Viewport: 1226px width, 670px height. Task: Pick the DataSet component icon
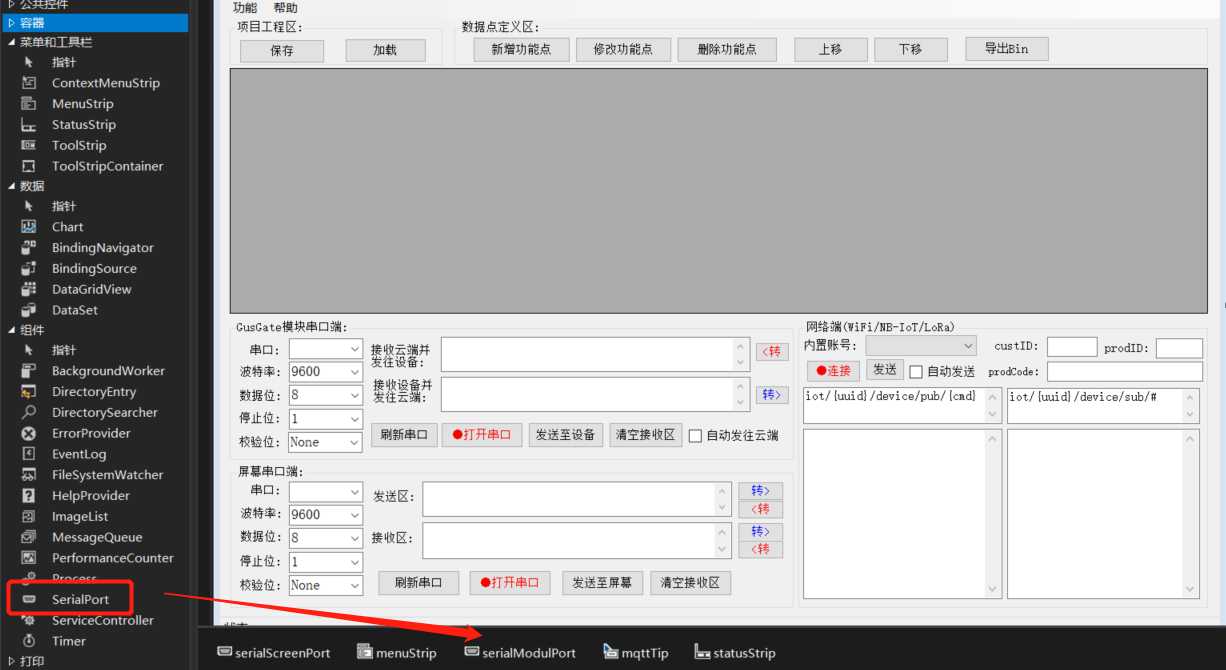click(x=29, y=310)
